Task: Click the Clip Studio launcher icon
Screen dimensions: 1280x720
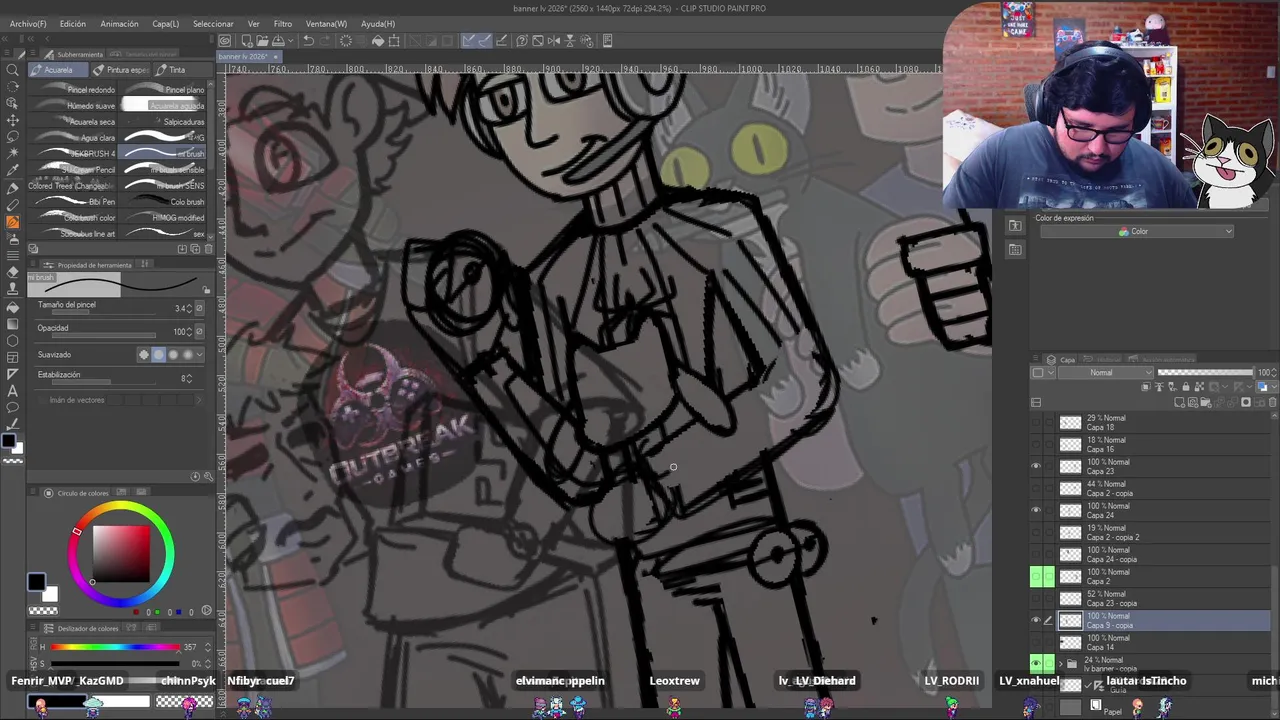Action: coord(225,41)
